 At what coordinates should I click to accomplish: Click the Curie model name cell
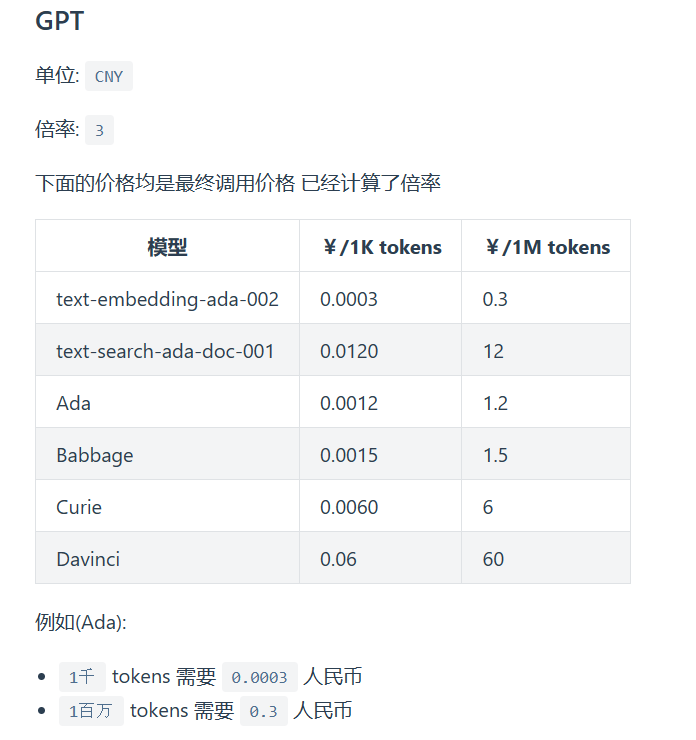click(79, 507)
